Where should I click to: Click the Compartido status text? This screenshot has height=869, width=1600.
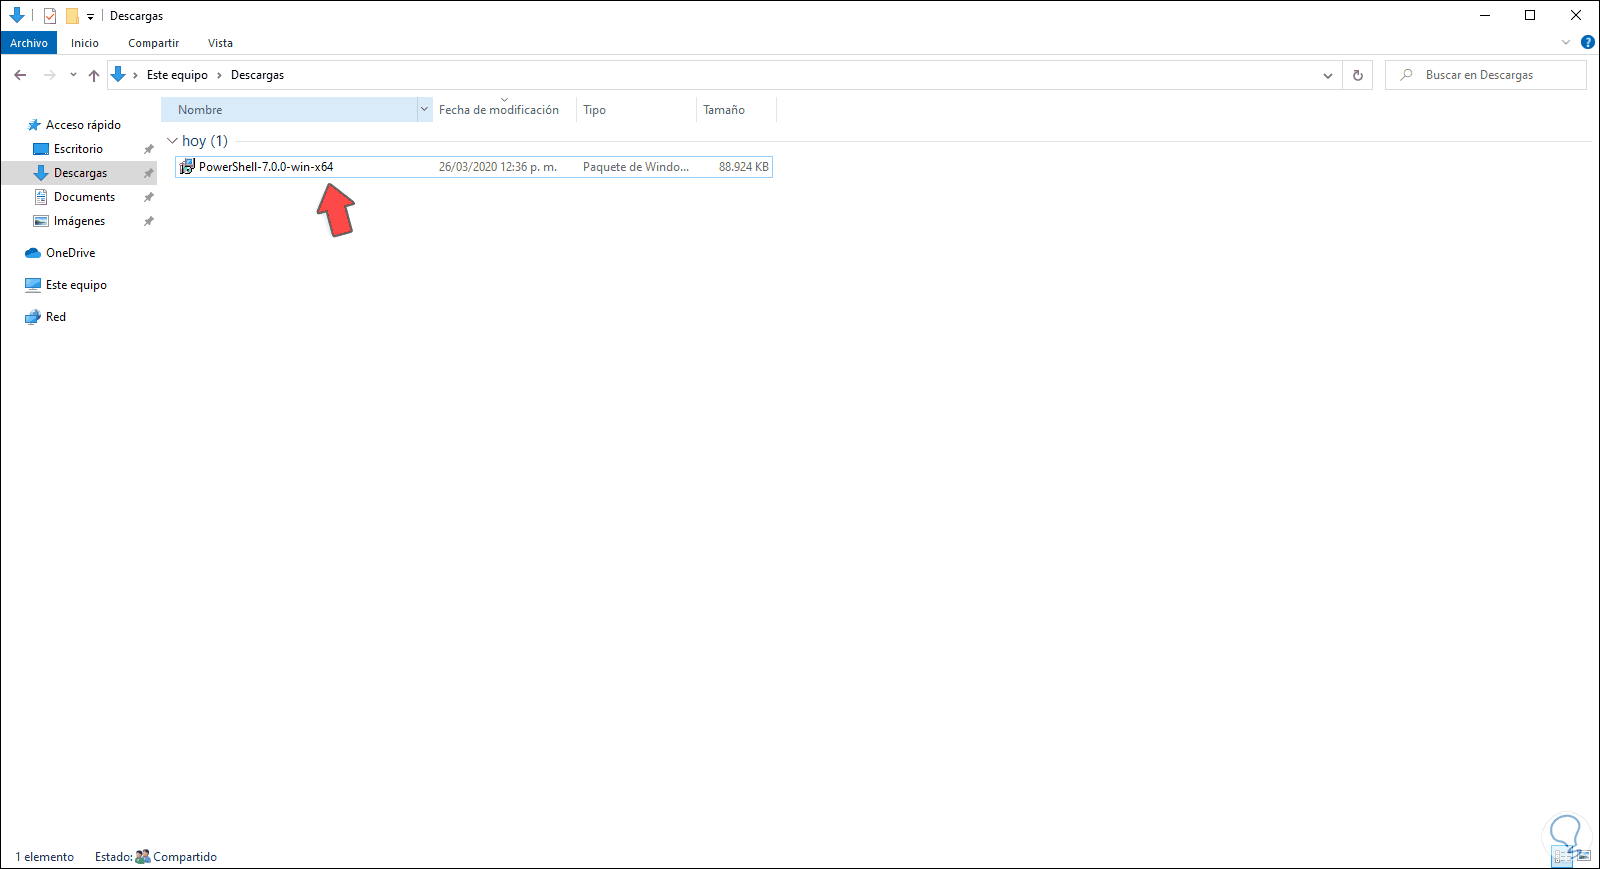[x=185, y=857]
